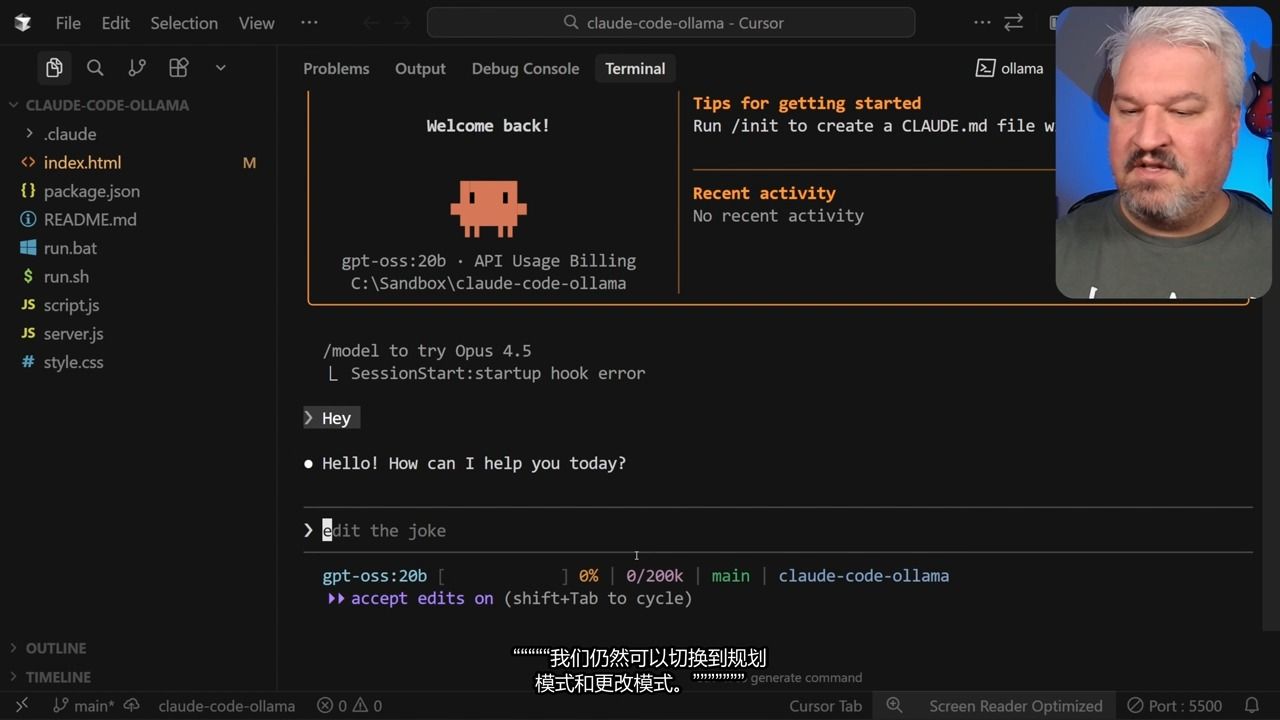Image resolution: width=1280 pixels, height=720 pixels.
Task: Open notifications bell in status bar
Action: tap(1251, 706)
